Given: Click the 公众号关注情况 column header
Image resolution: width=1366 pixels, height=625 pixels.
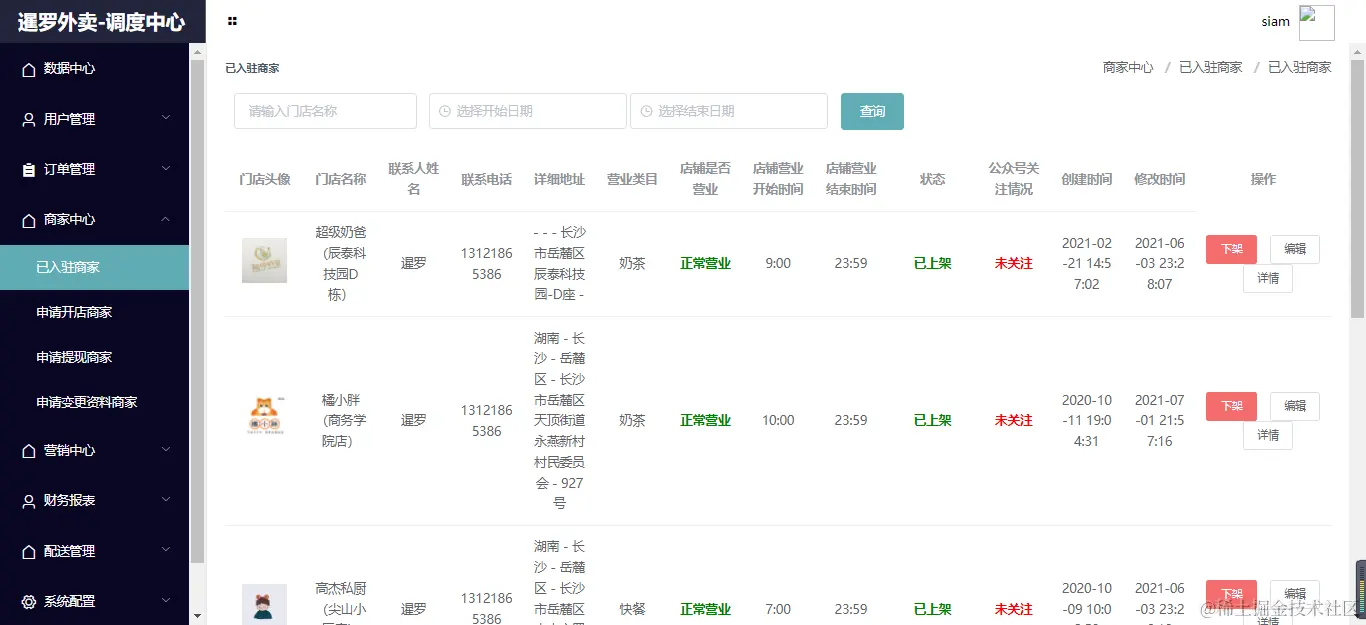Looking at the screenshot, I should pos(1014,178).
